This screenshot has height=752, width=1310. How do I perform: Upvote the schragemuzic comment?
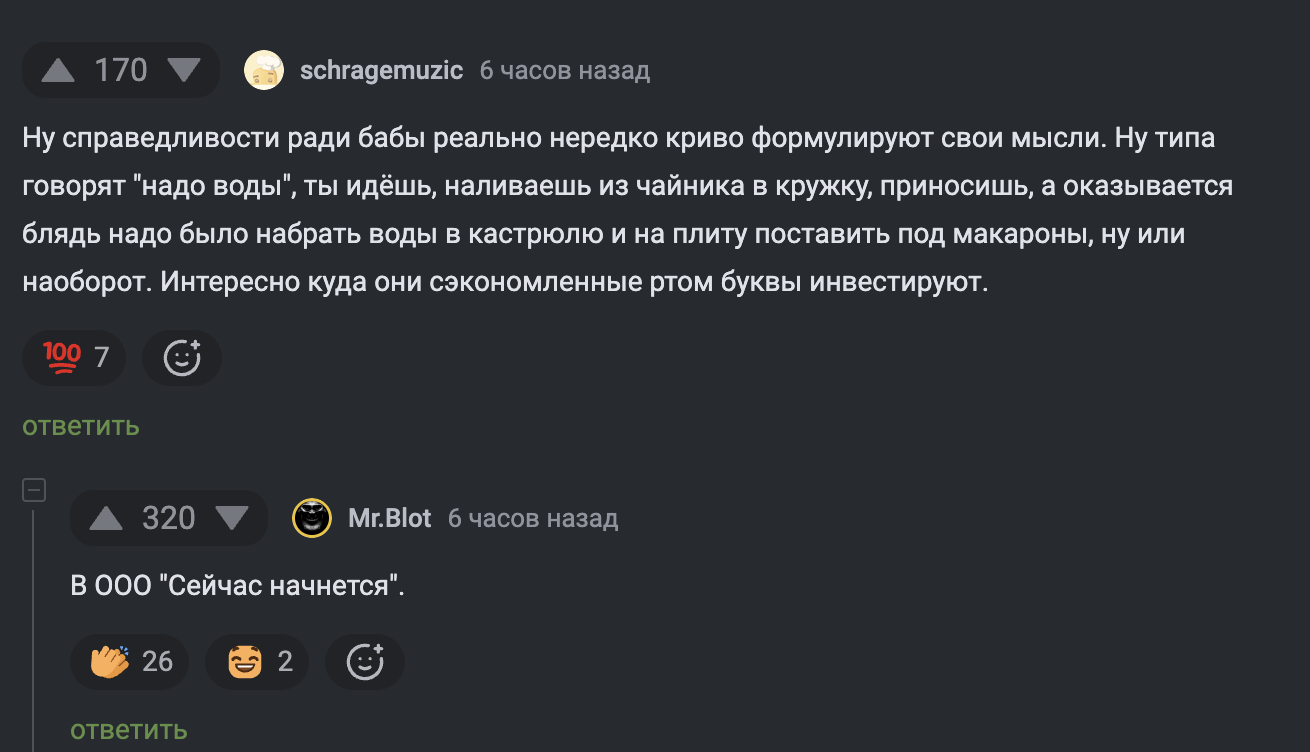click(59, 70)
